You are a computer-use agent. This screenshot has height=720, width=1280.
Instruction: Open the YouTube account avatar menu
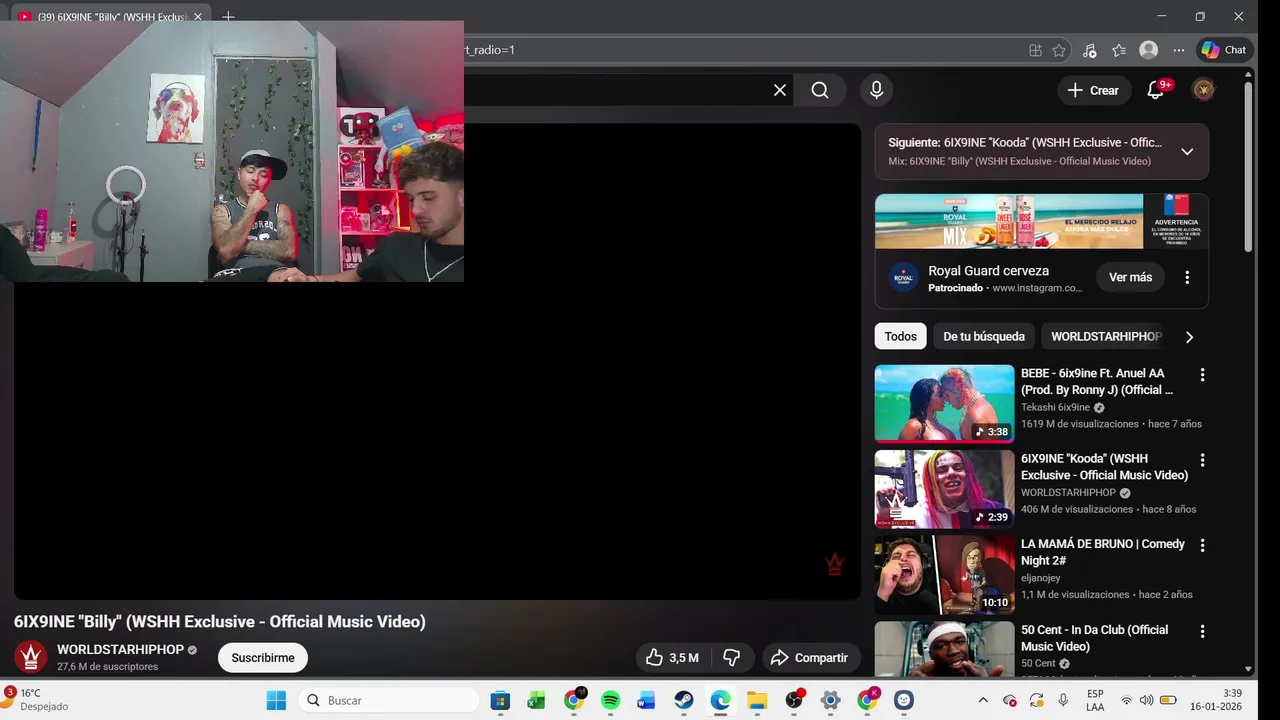[x=1204, y=90]
